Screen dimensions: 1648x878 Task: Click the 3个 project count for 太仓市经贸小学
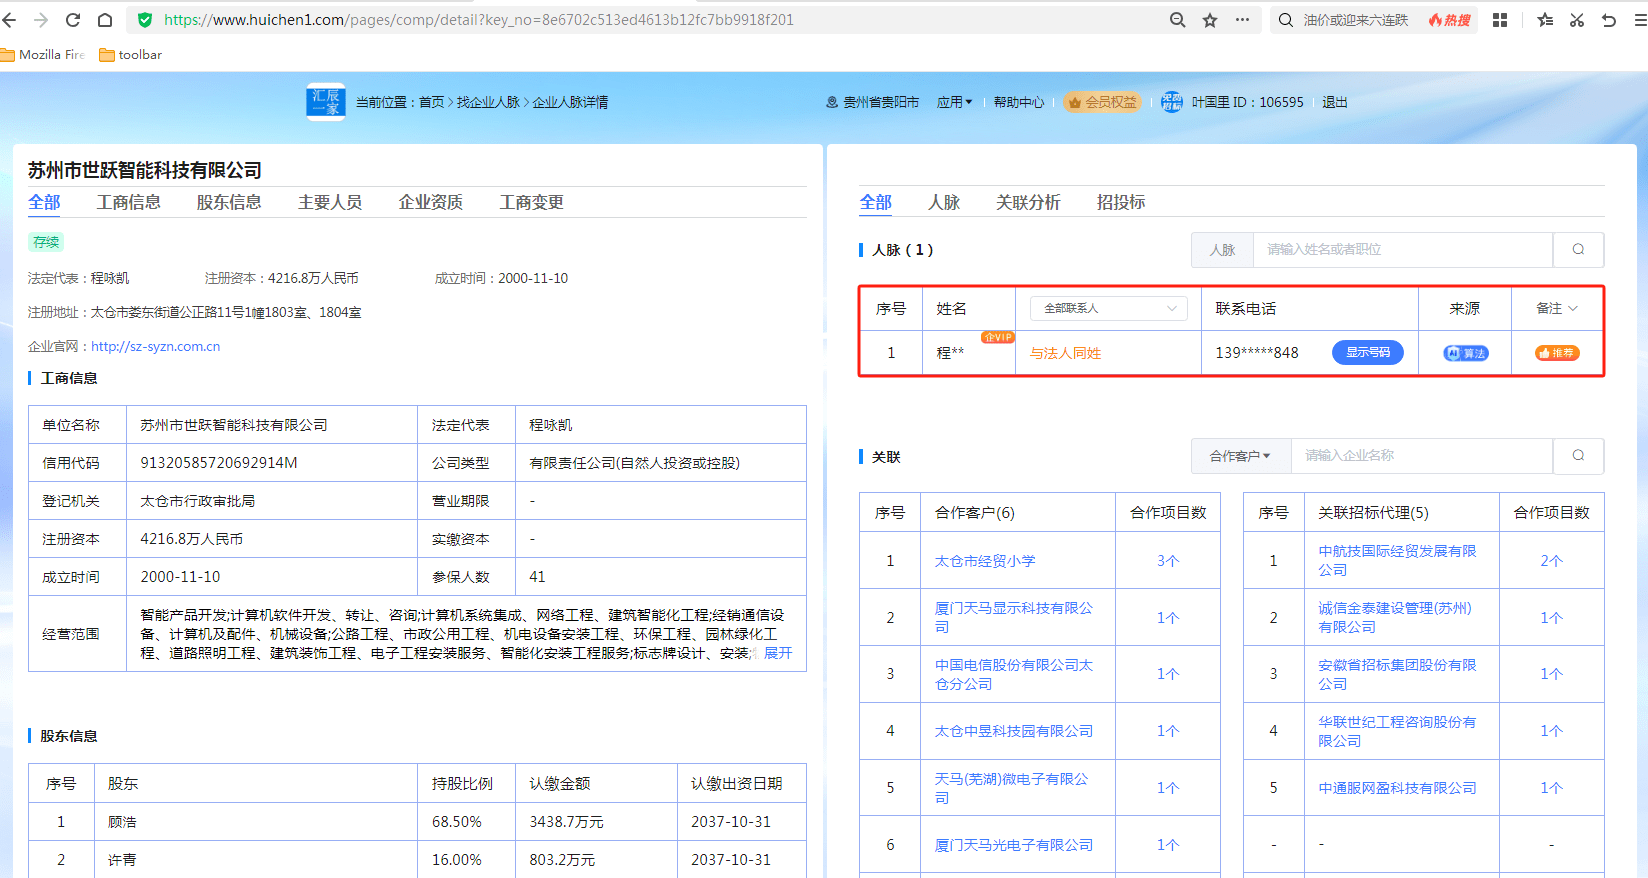click(1168, 561)
